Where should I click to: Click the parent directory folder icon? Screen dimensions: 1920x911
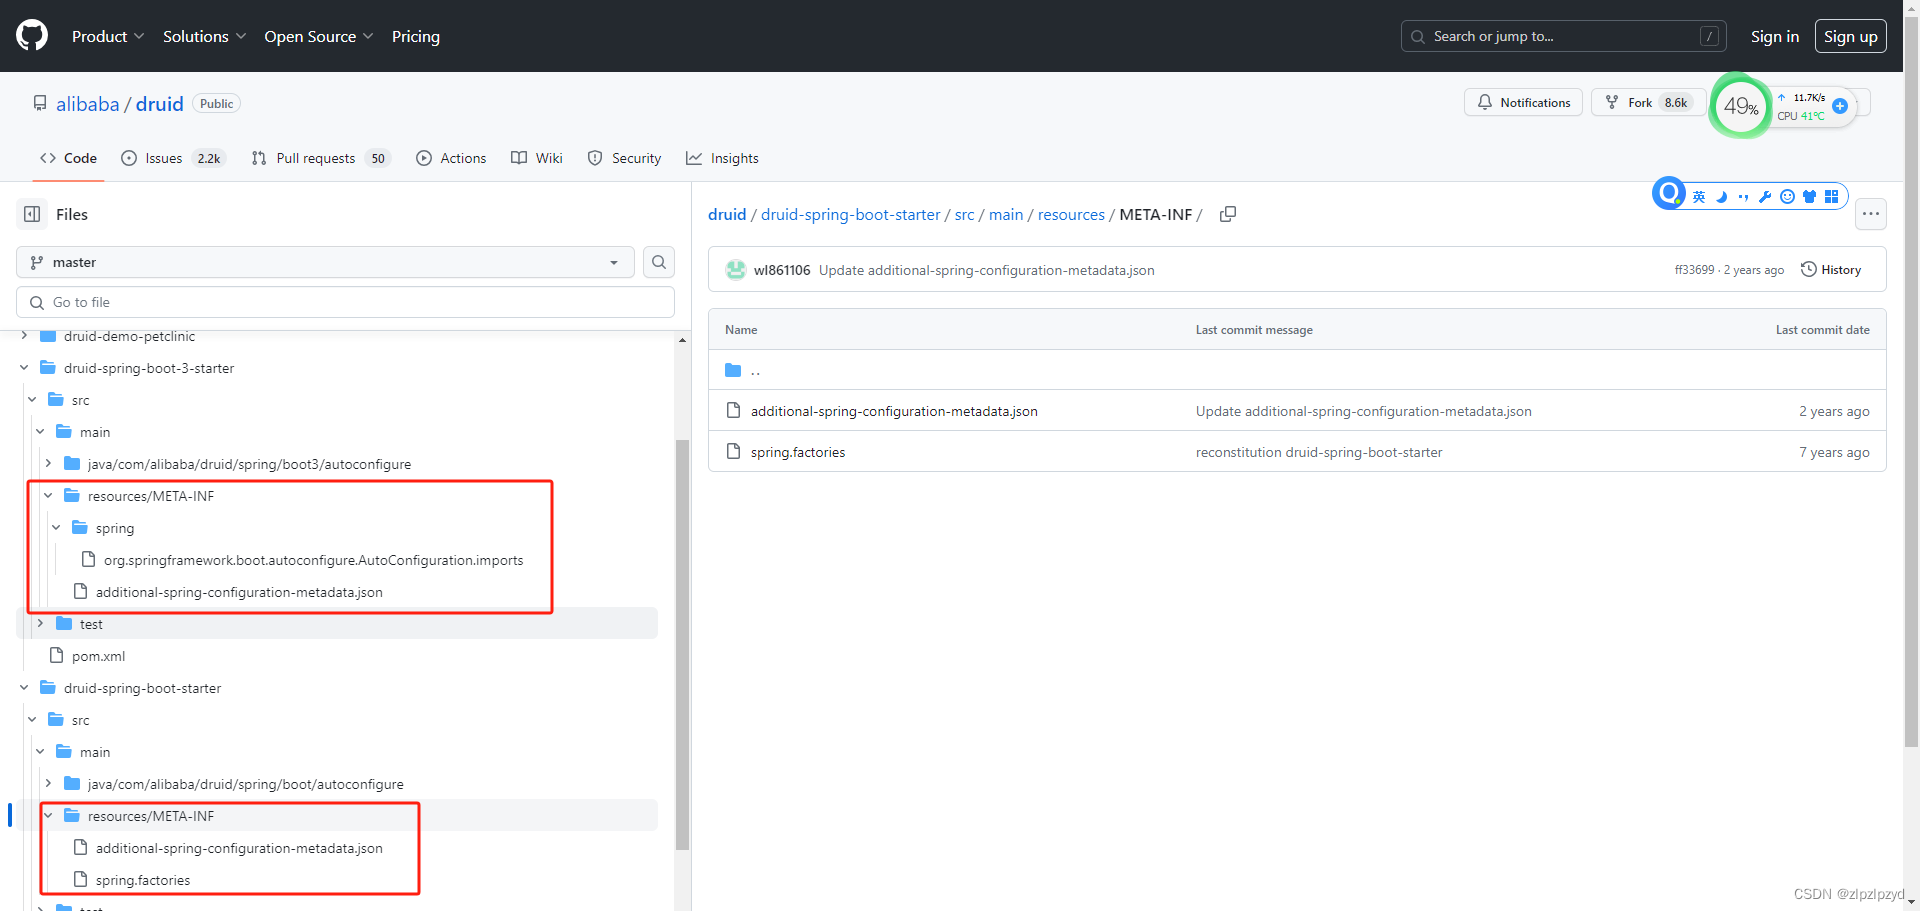pyautogui.click(x=733, y=370)
